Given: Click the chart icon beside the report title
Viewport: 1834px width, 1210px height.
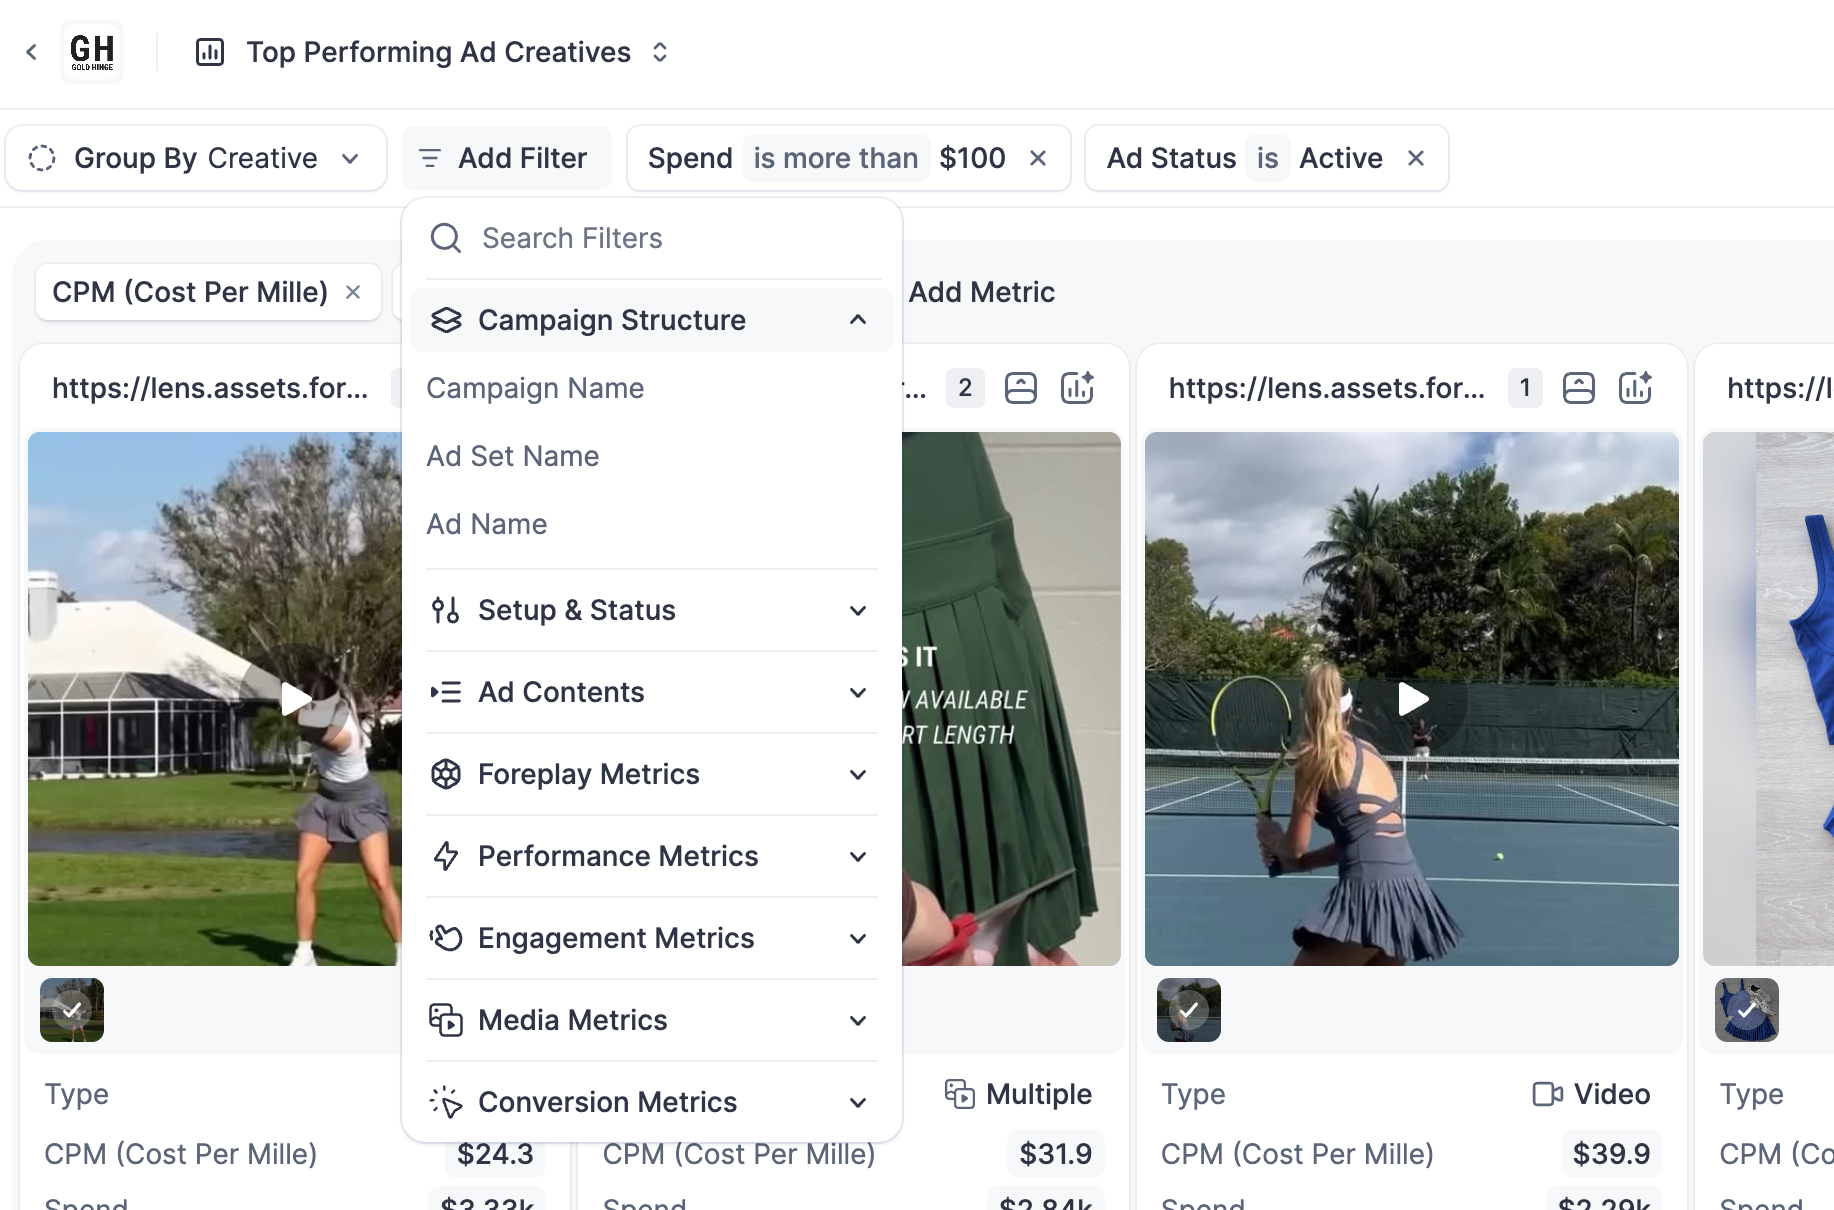Looking at the screenshot, I should tap(210, 52).
